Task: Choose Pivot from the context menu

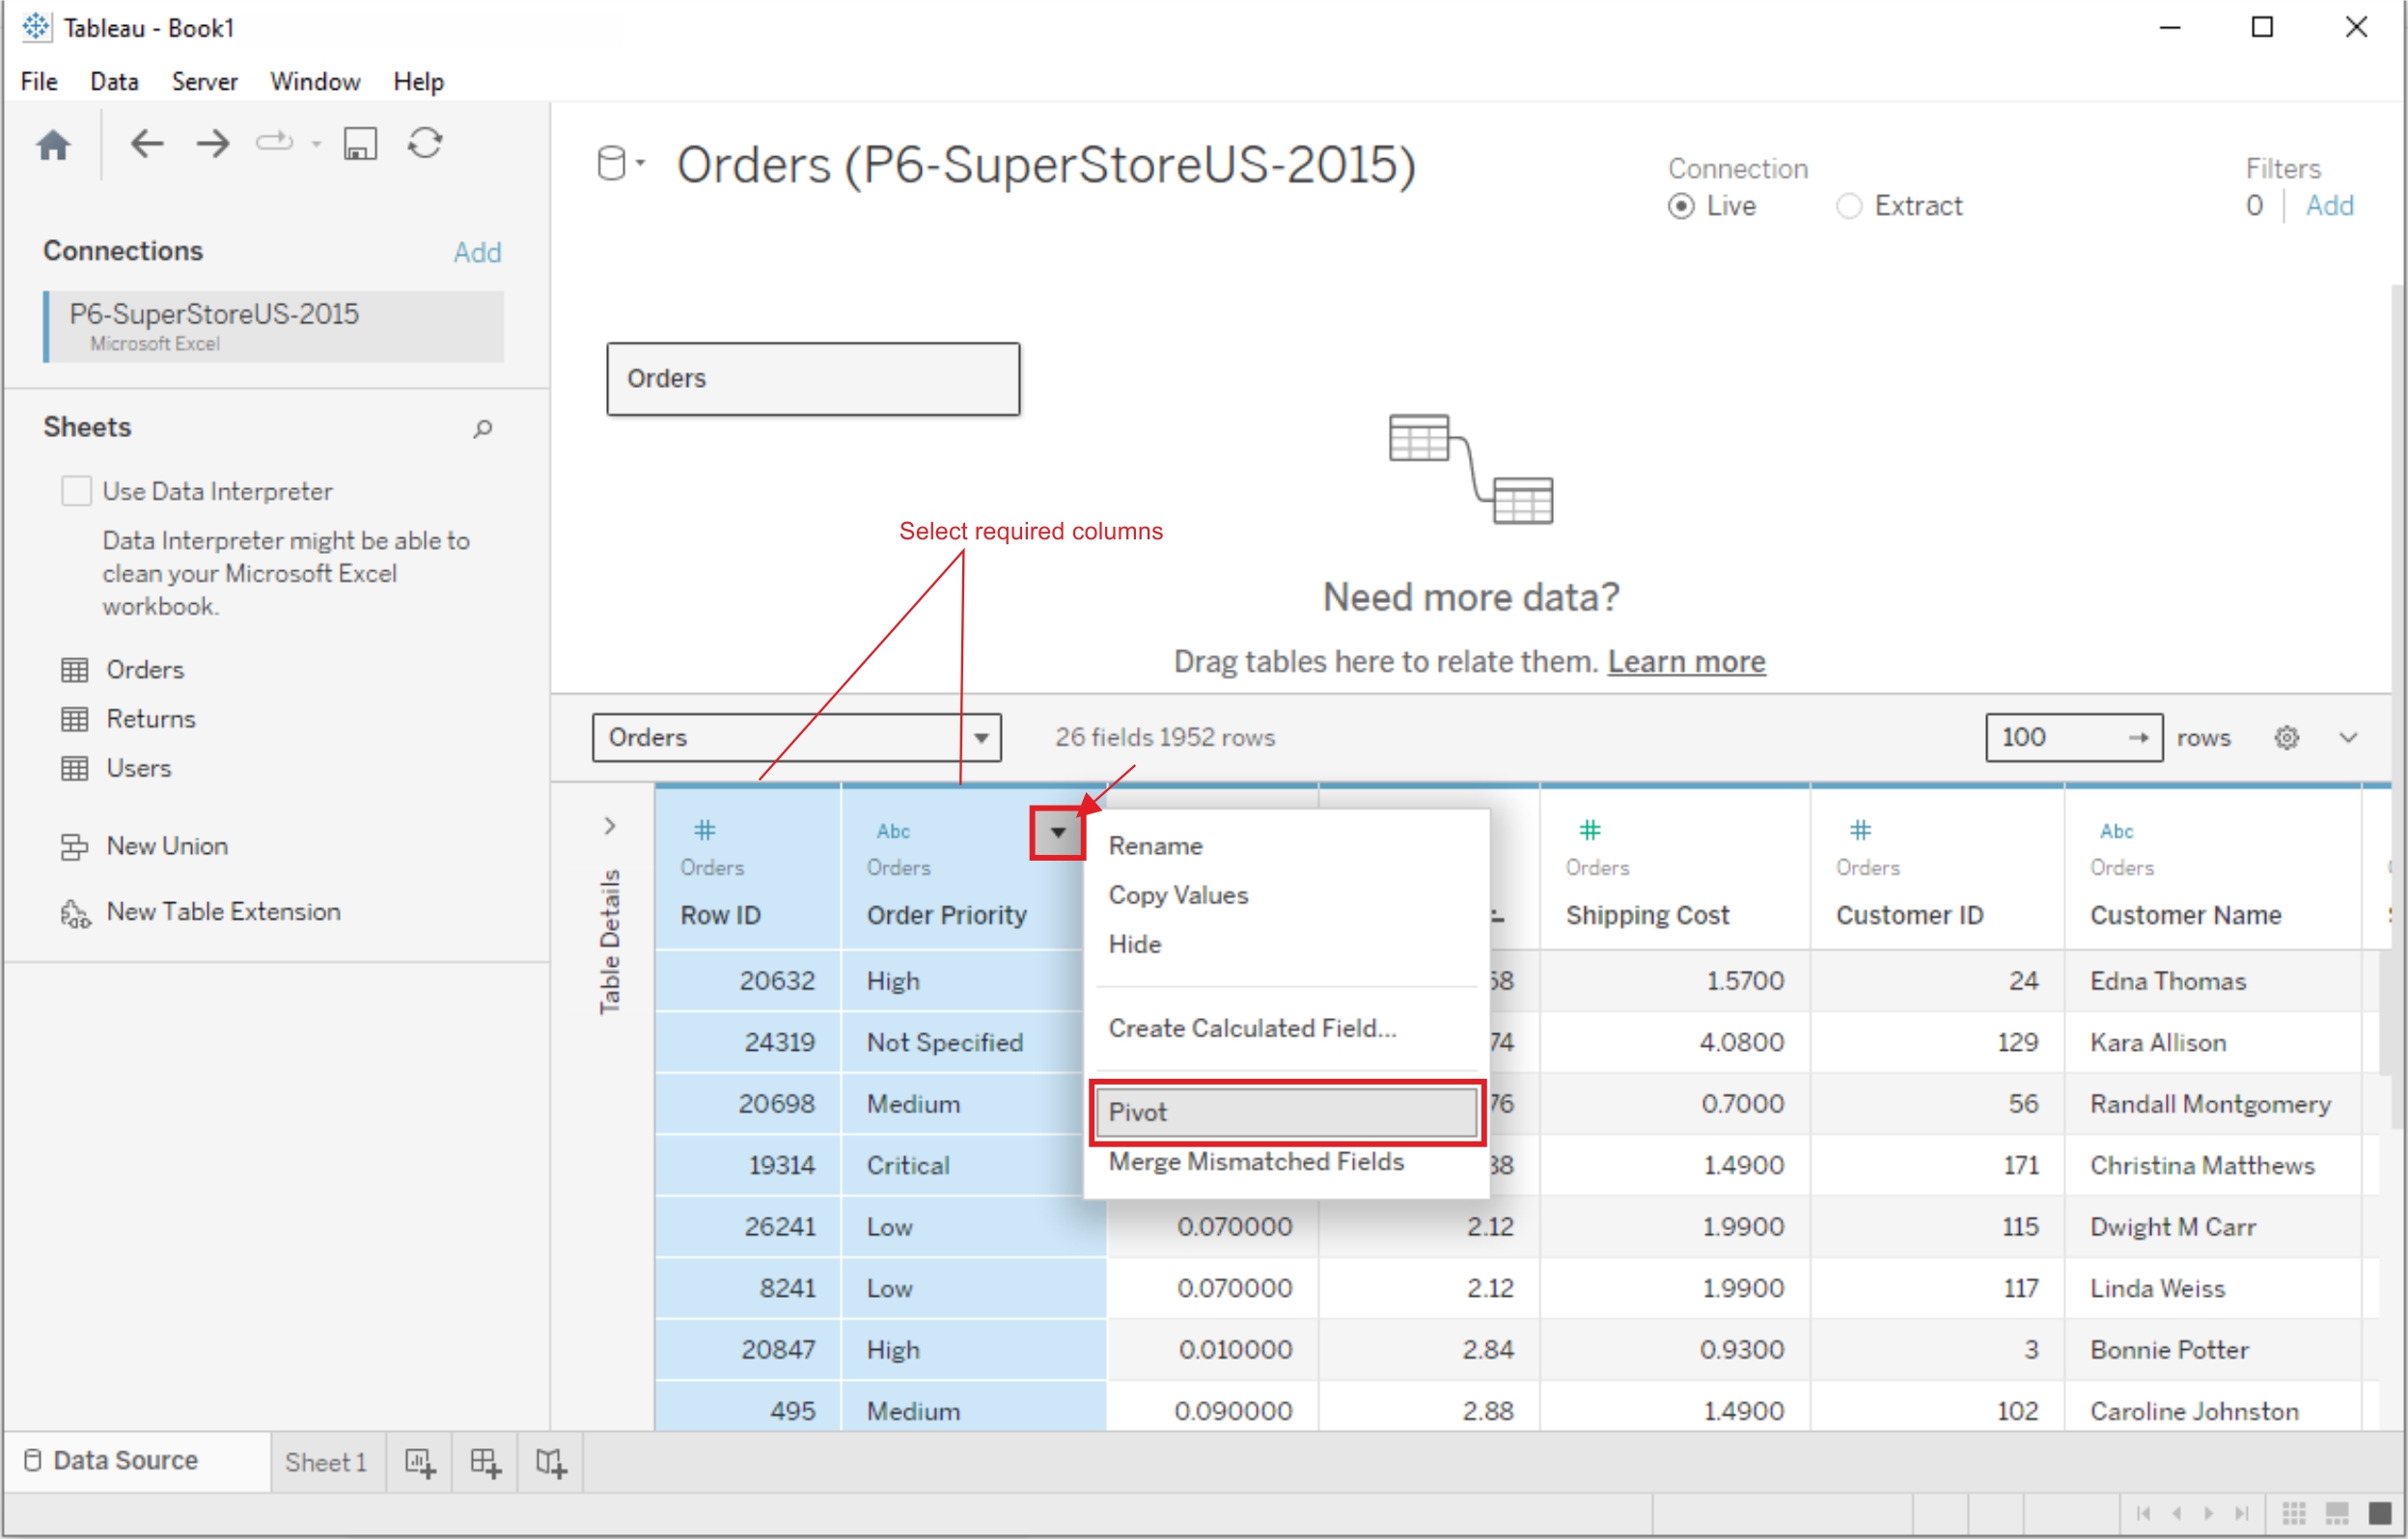Action: coord(1287,1113)
